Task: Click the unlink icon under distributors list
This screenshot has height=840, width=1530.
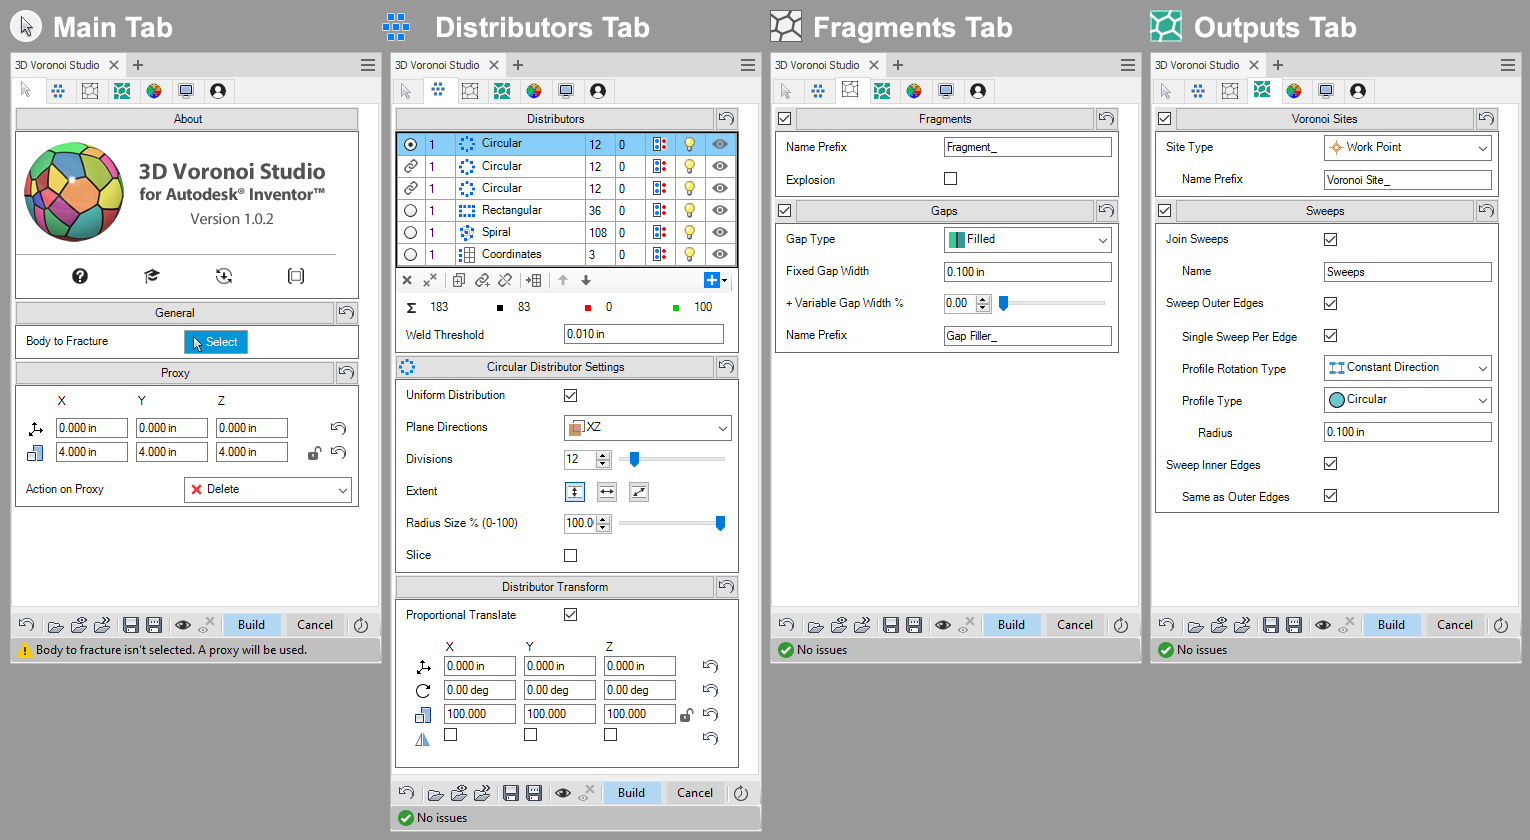Action: click(505, 280)
